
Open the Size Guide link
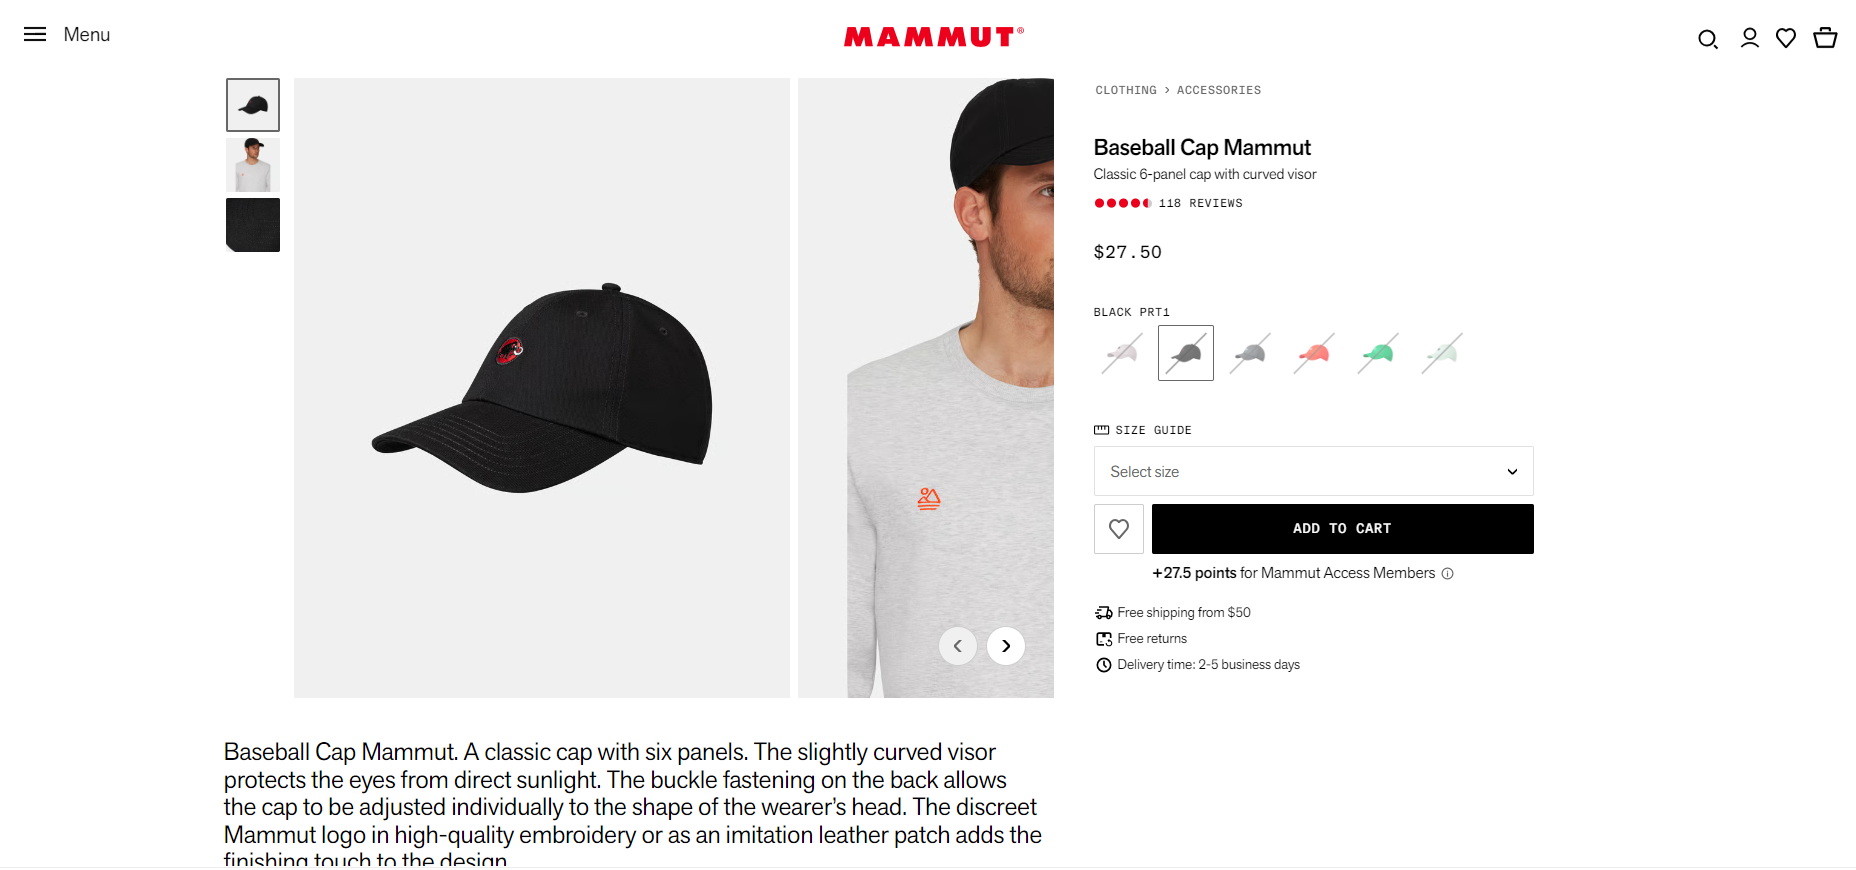pyautogui.click(x=1143, y=430)
